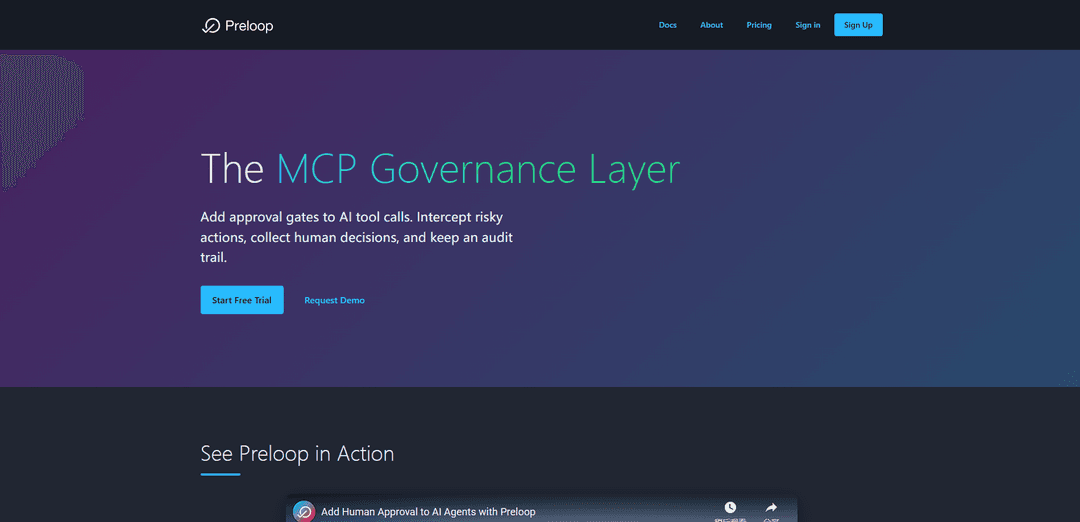Follow the Request Demo link
The image size is (1080, 522).
tap(334, 300)
